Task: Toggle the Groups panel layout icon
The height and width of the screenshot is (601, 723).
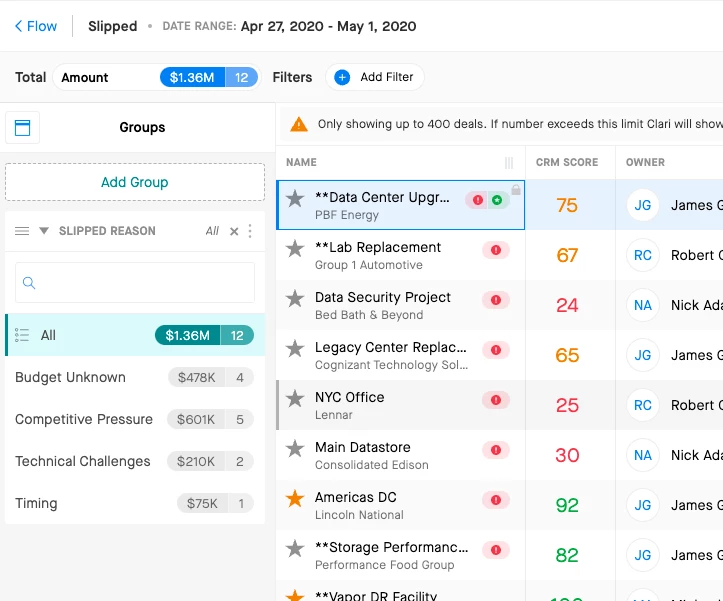Action: 22,128
